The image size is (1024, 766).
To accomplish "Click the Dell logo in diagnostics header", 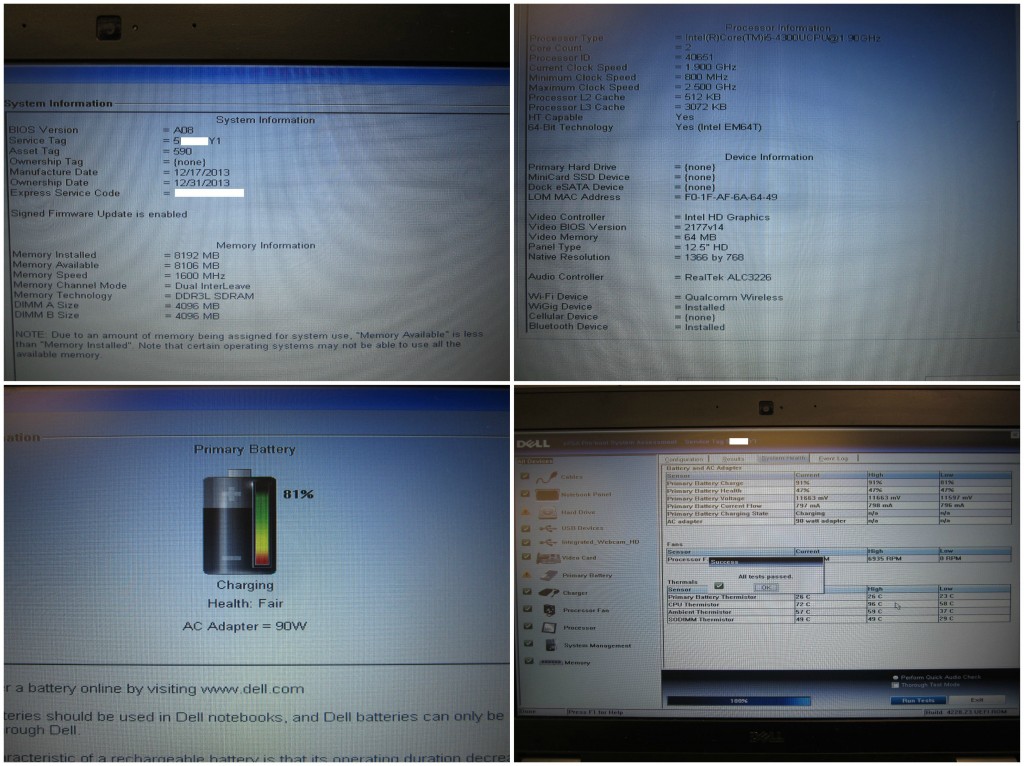I will (x=534, y=443).
